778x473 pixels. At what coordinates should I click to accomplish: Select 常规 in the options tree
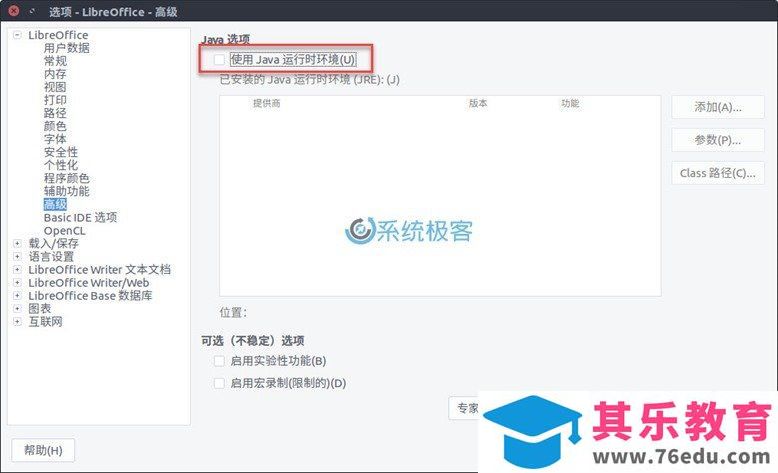click(55, 61)
